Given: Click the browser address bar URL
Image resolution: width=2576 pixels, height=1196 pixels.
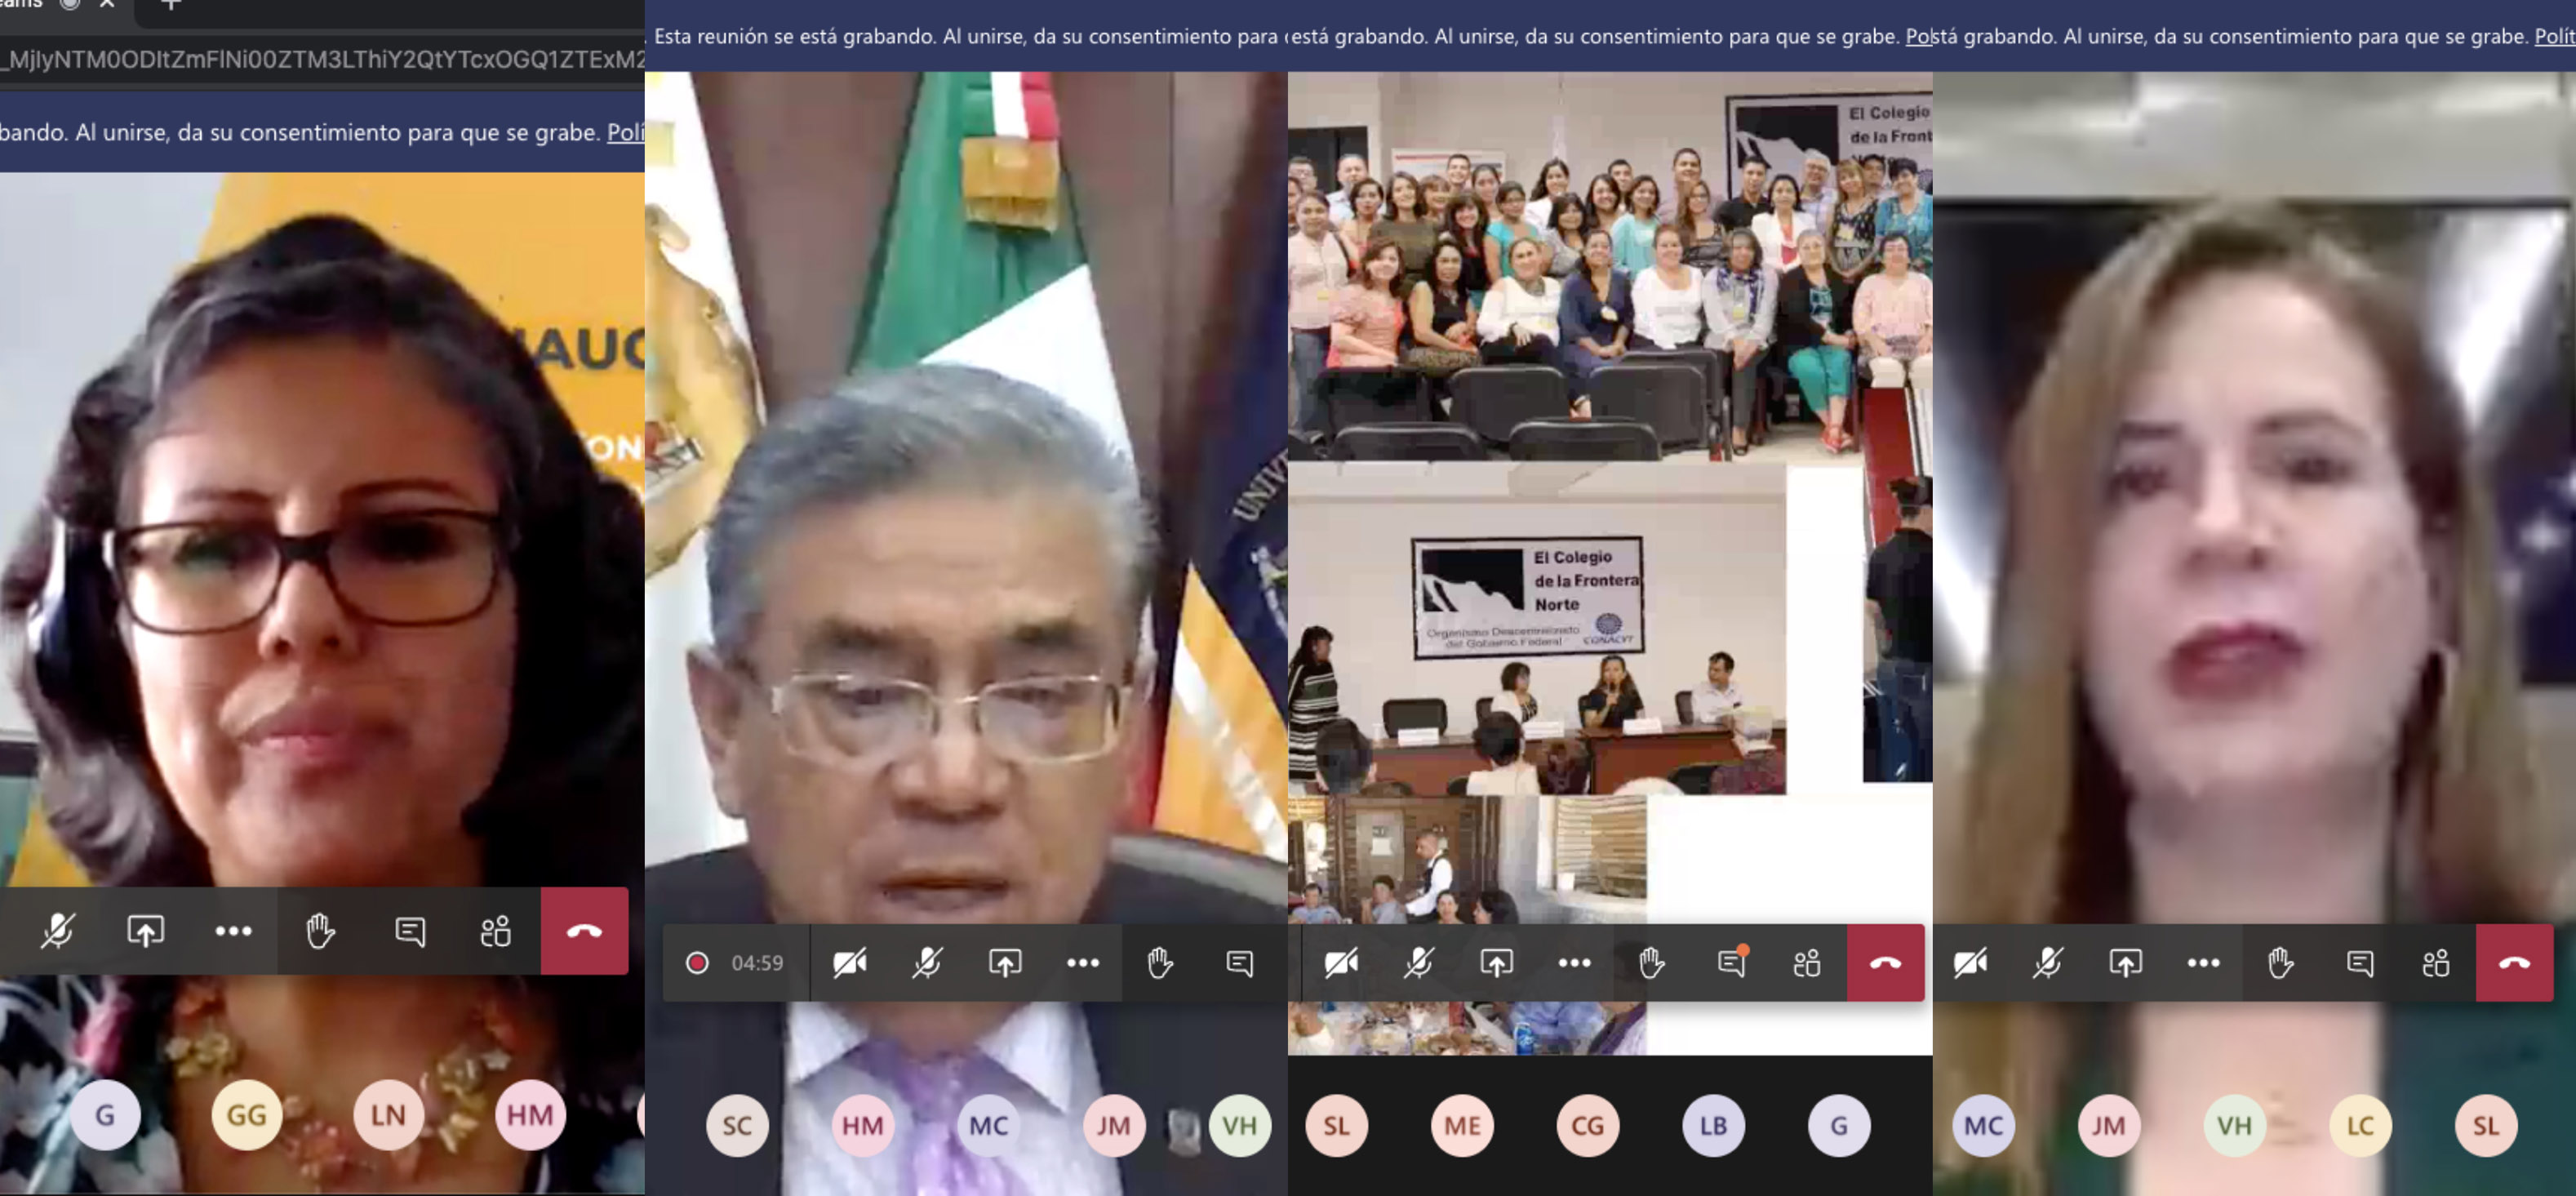Looking at the screenshot, I should point(320,60).
